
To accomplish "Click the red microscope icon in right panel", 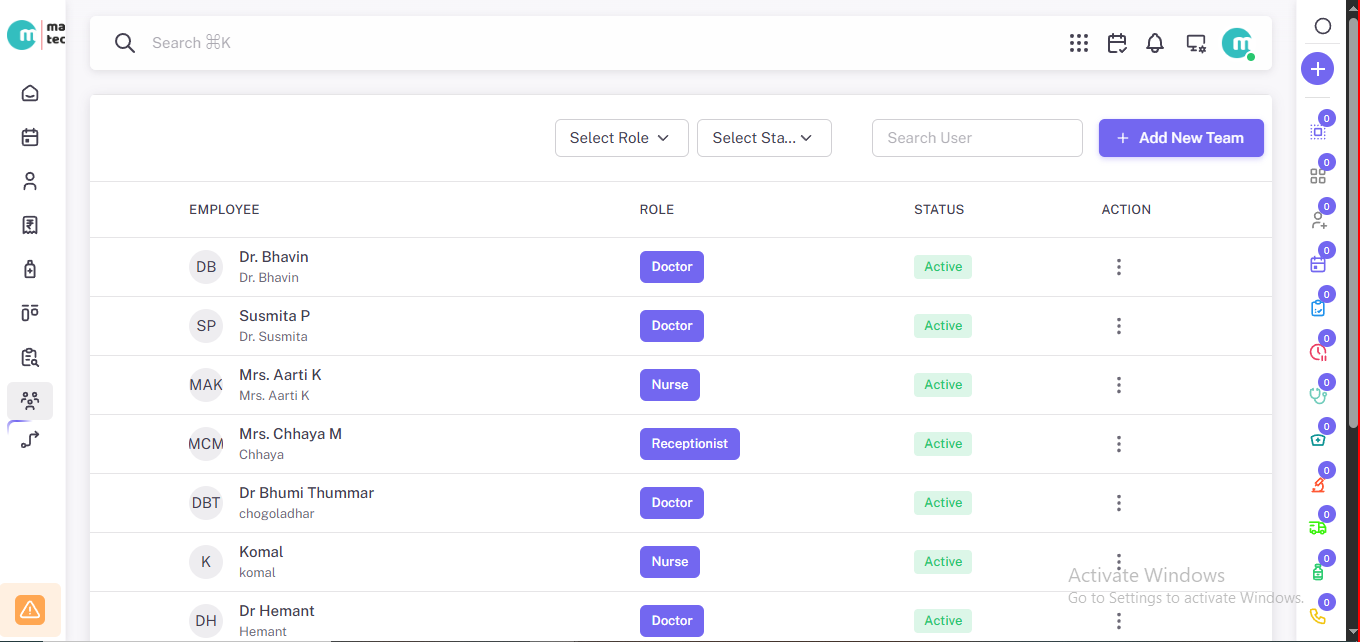I will coord(1318,485).
